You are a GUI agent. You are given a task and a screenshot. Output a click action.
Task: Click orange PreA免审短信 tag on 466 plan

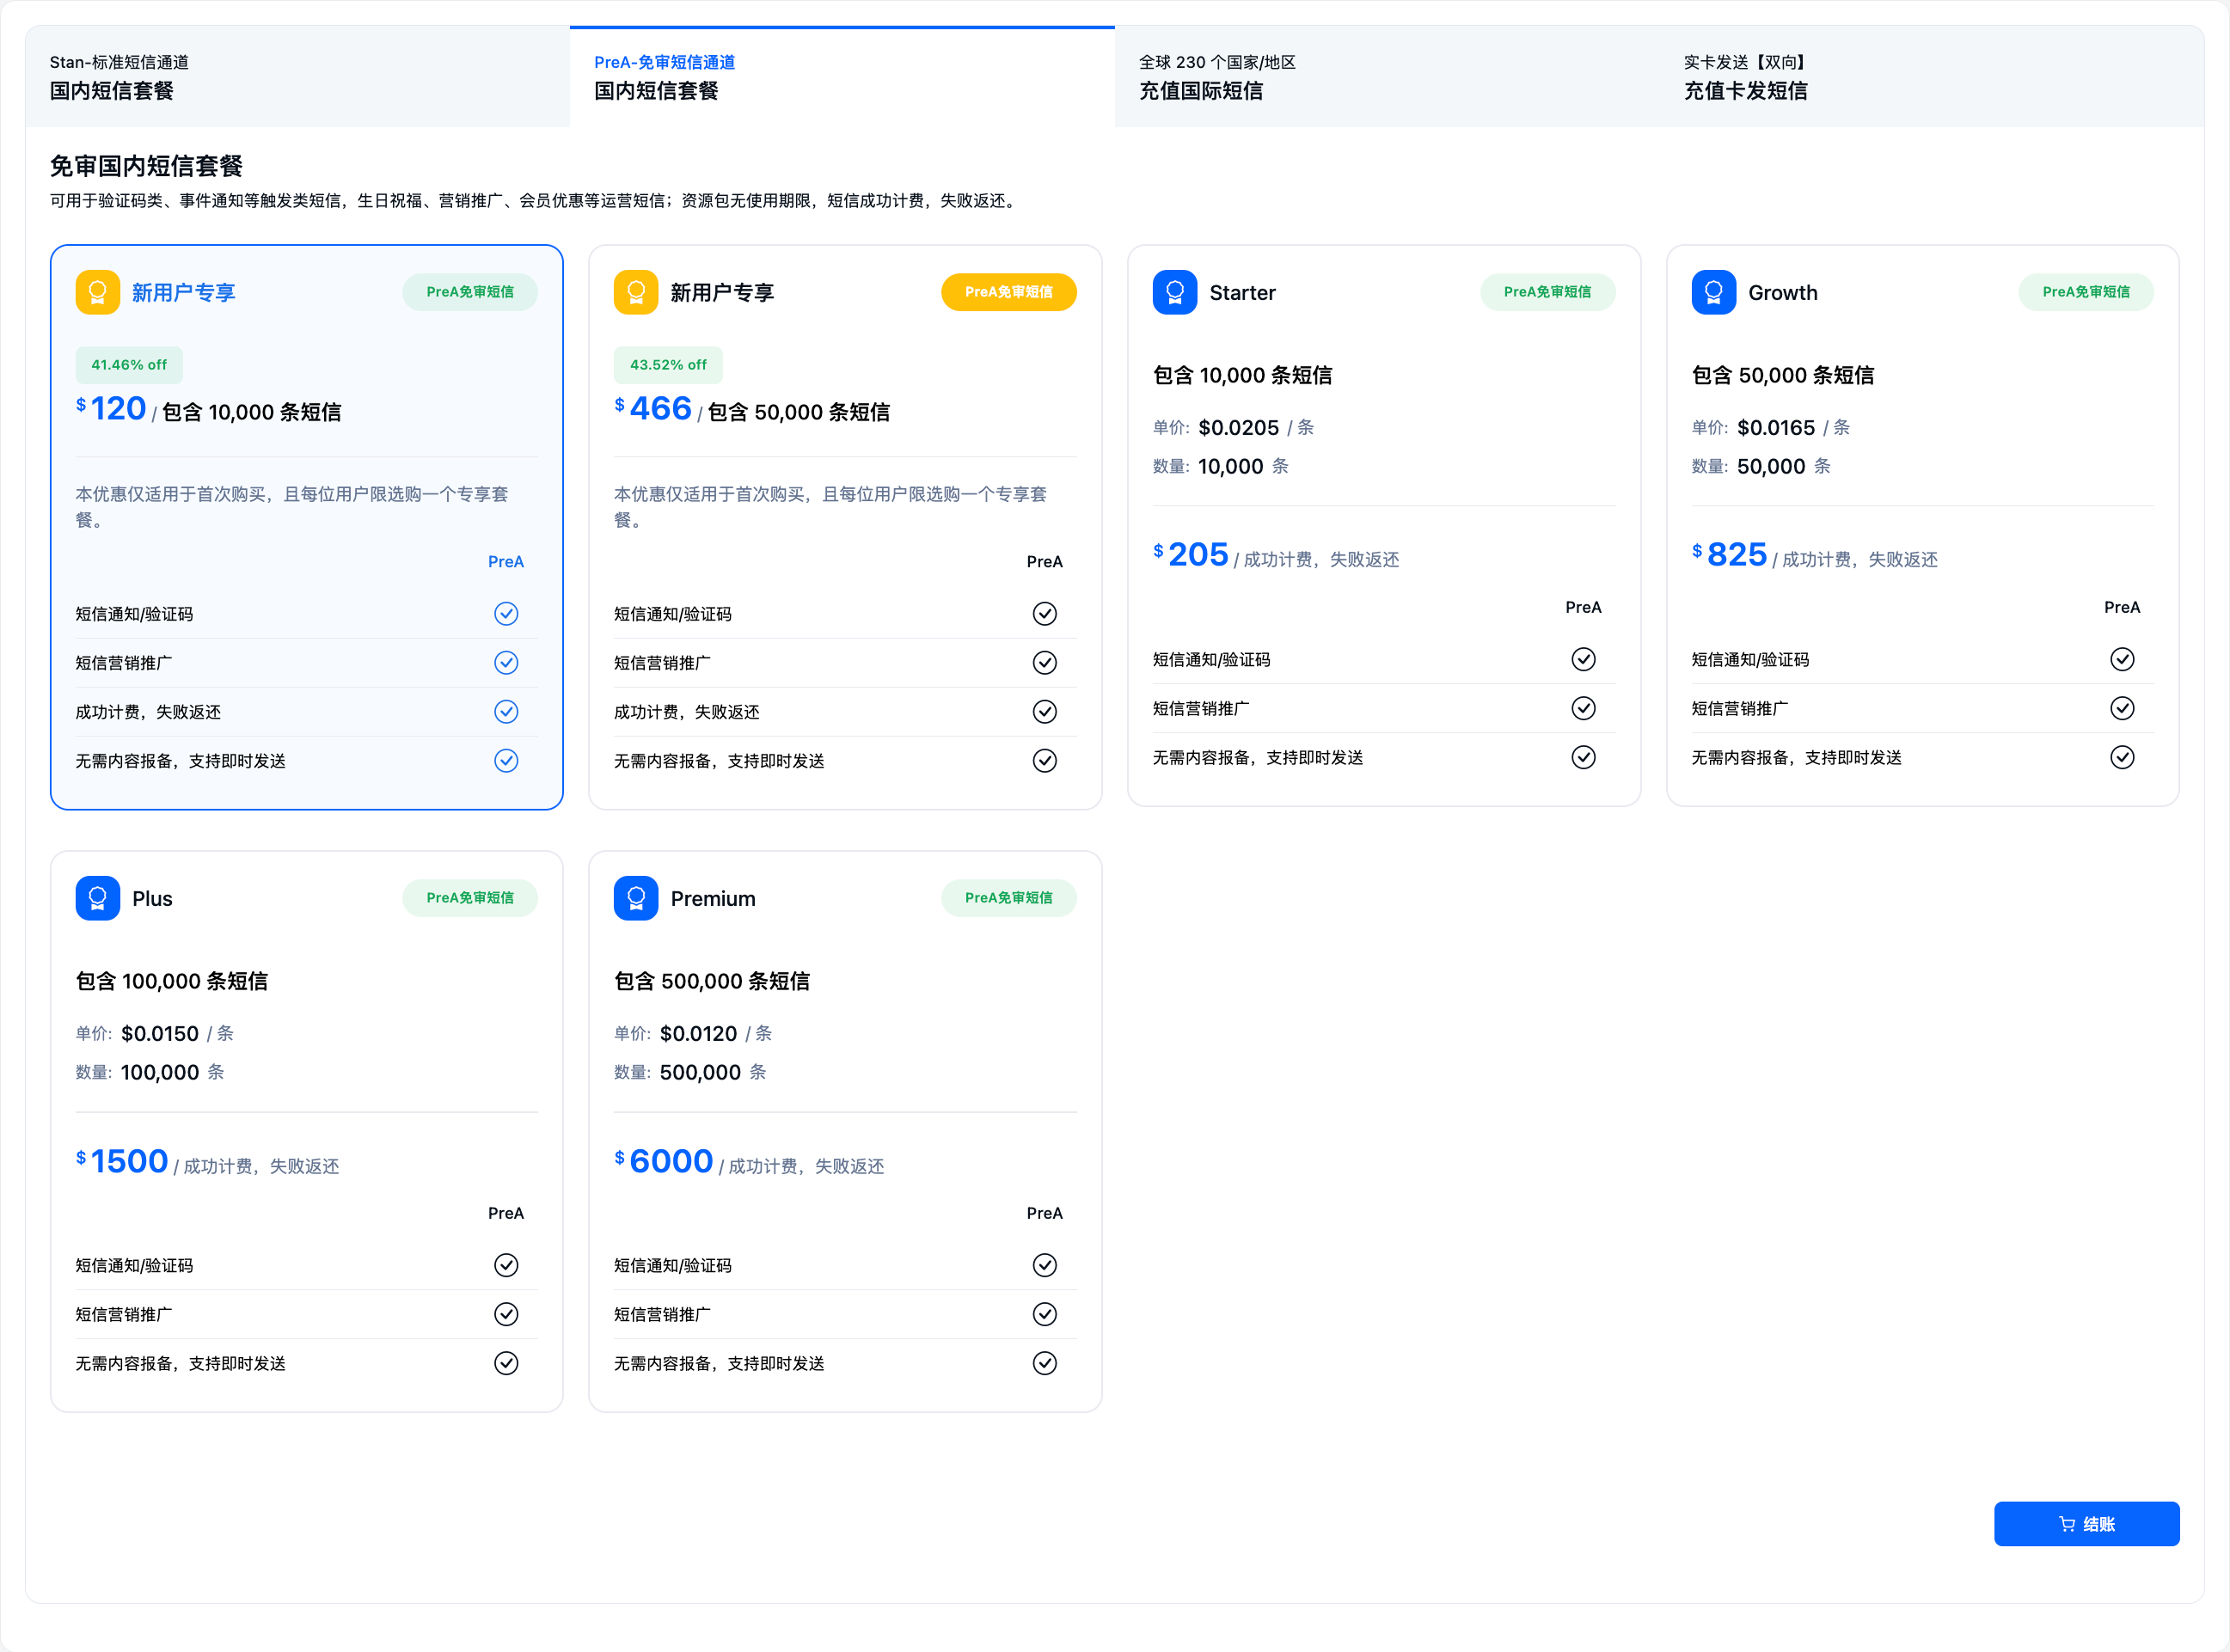(x=1008, y=292)
